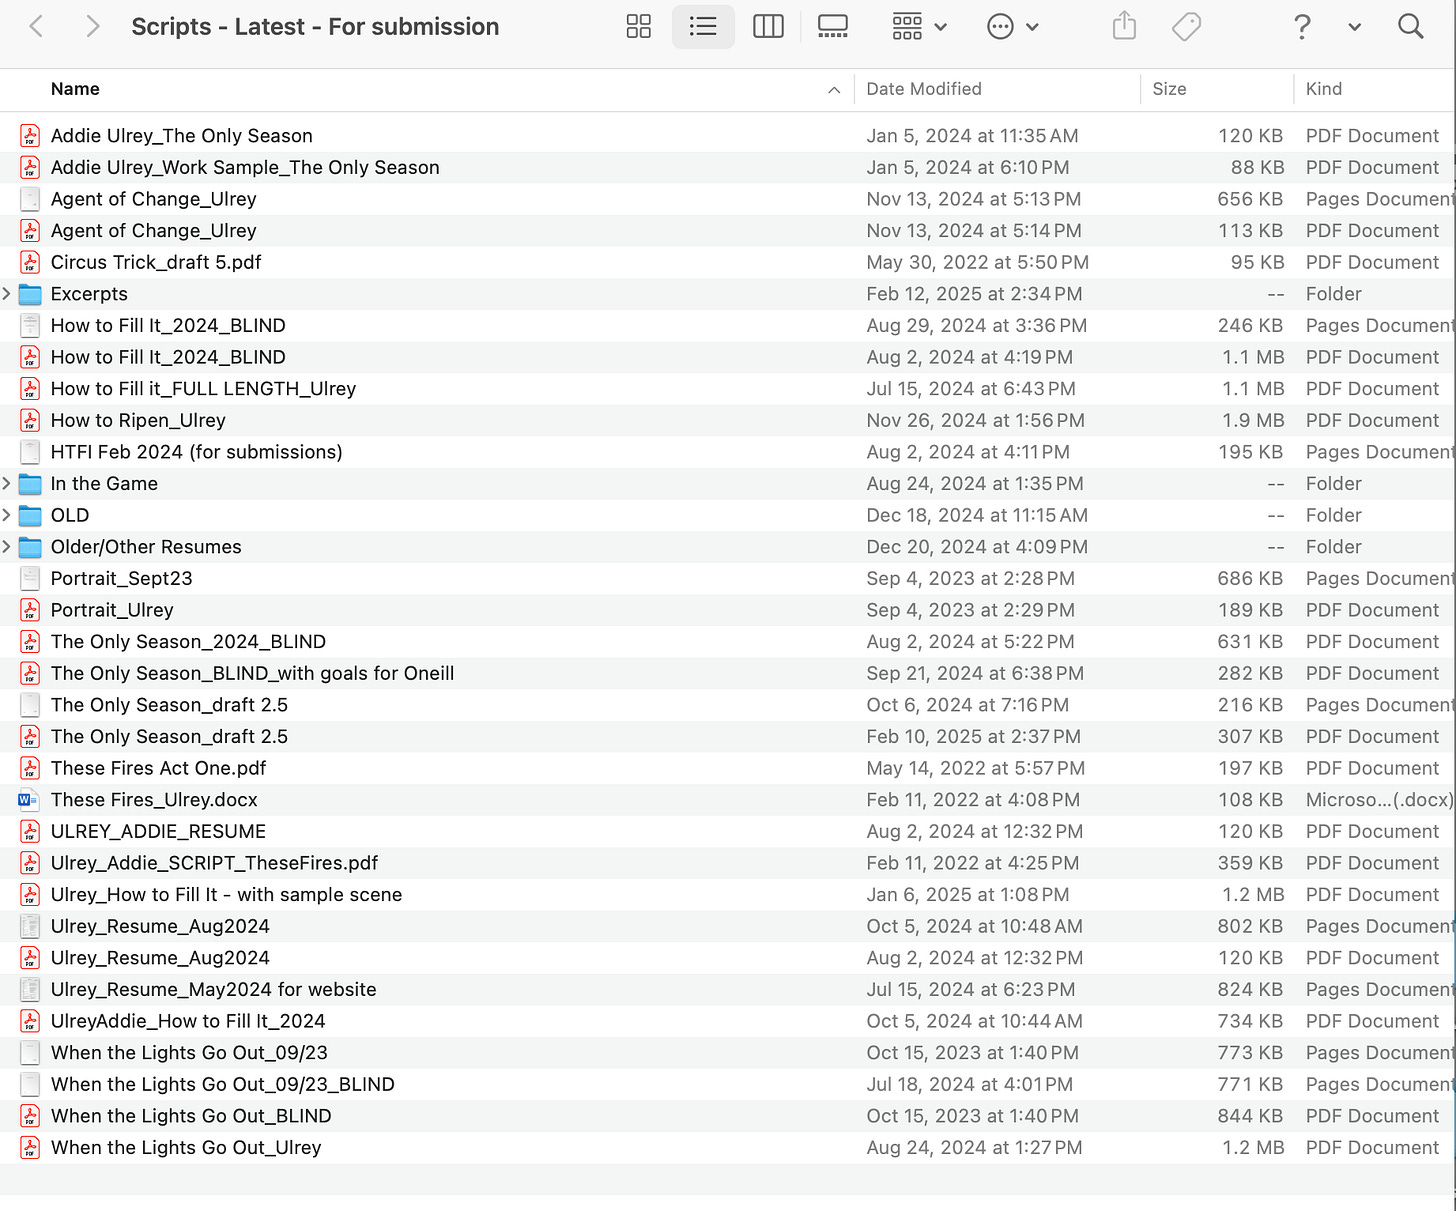
Task: Open the toolbar overflow chevron
Action: (x=1354, y=27)
